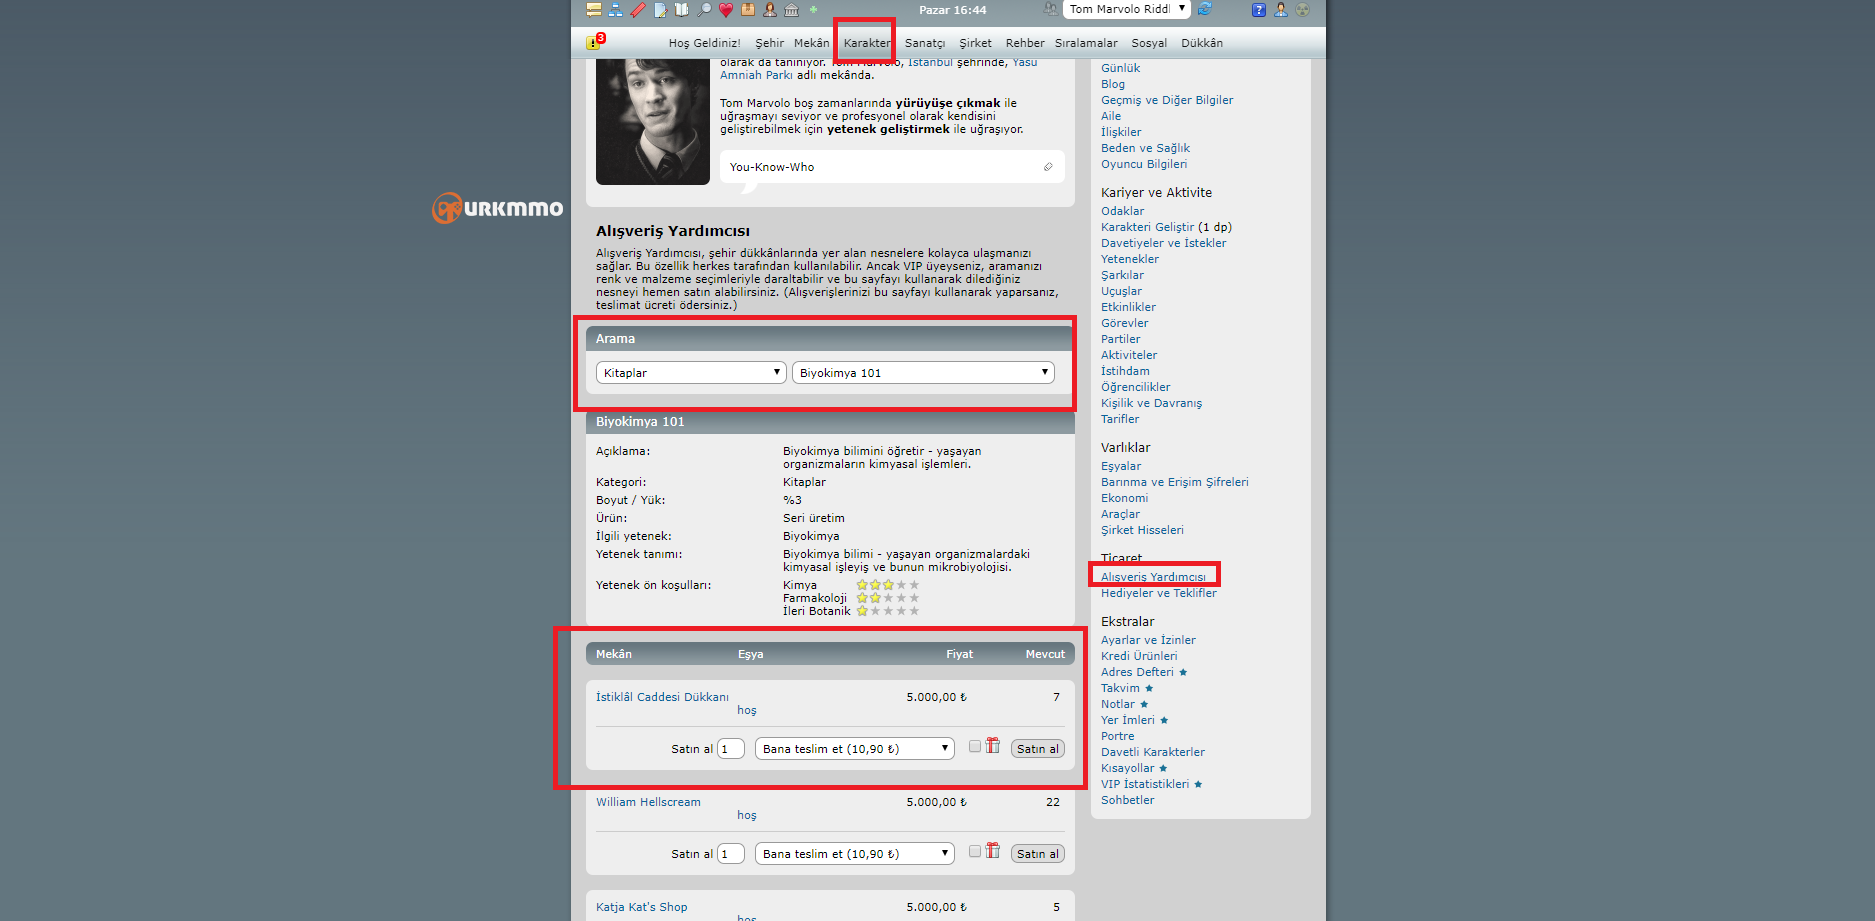The width and height of the screenshot is (1875, 921).
Task: Open the Hediyeler ve Teklifler link
Action: [1158, 593]
